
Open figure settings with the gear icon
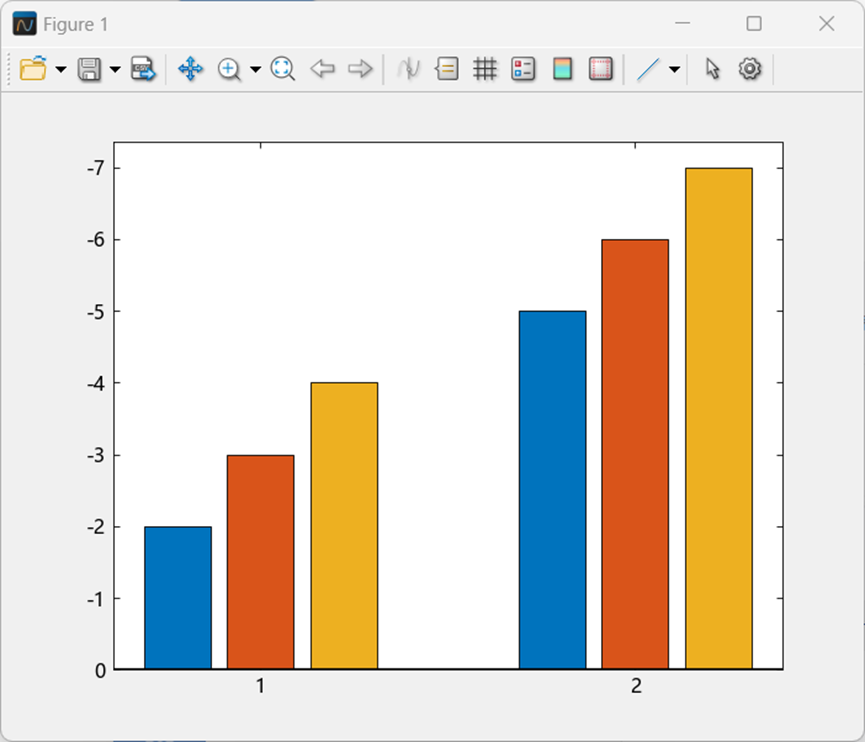[750, 69]
